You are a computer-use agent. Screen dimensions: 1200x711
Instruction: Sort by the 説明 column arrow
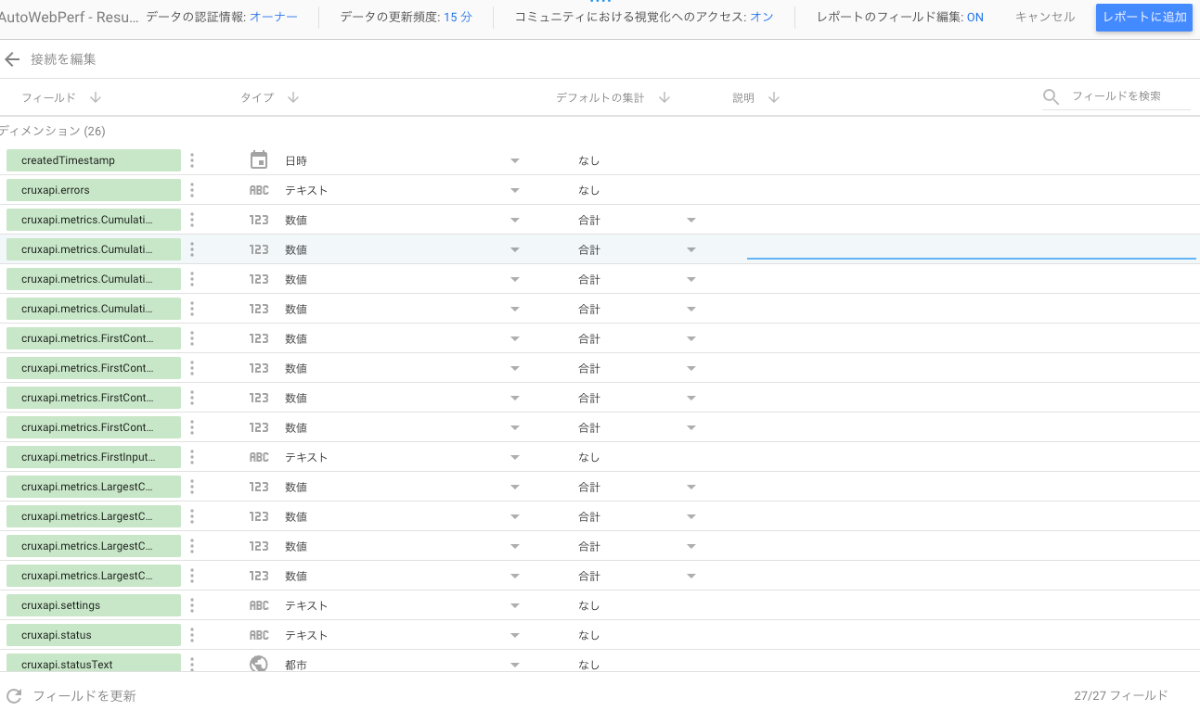773,97
